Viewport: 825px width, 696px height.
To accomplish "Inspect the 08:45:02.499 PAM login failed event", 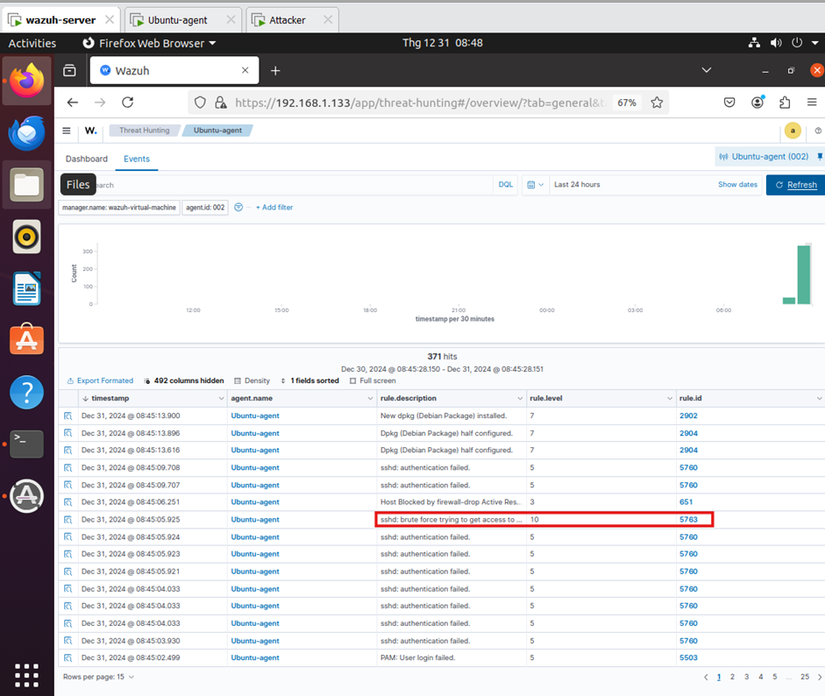I will tap(68, 658).
